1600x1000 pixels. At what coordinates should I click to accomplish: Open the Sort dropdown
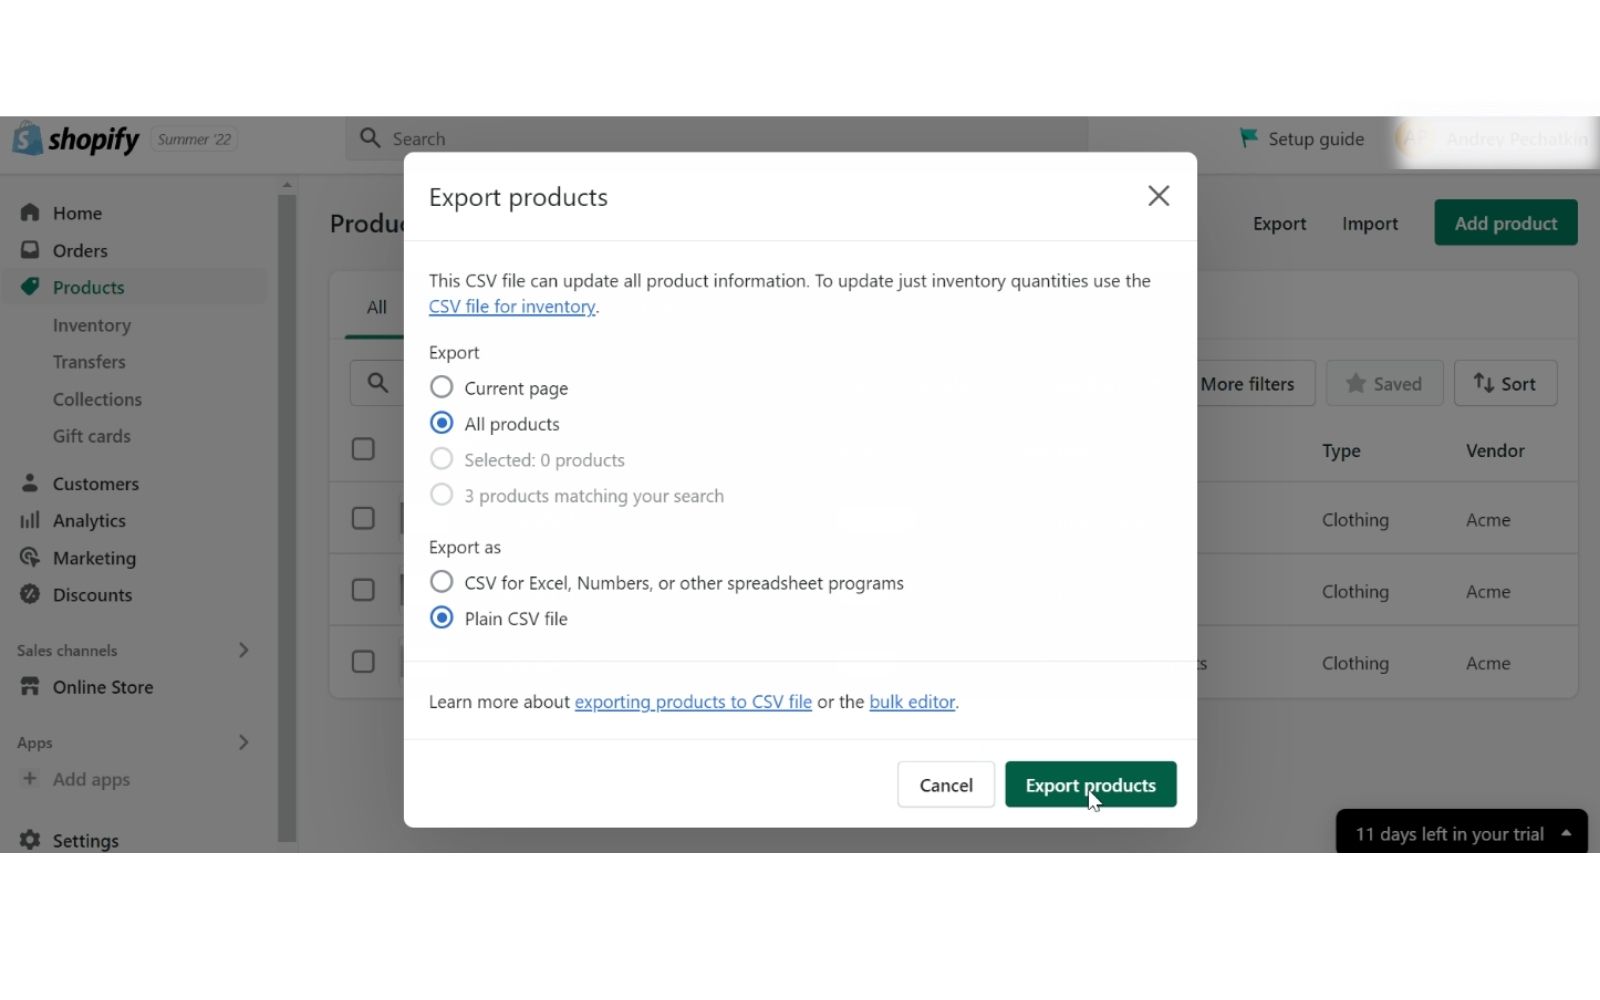click(1505, 383)
